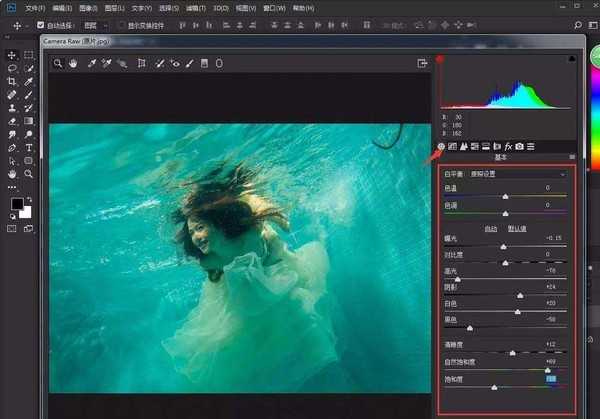Click the full screen toggle icon
Screen dimensions: 600x419
423,63
